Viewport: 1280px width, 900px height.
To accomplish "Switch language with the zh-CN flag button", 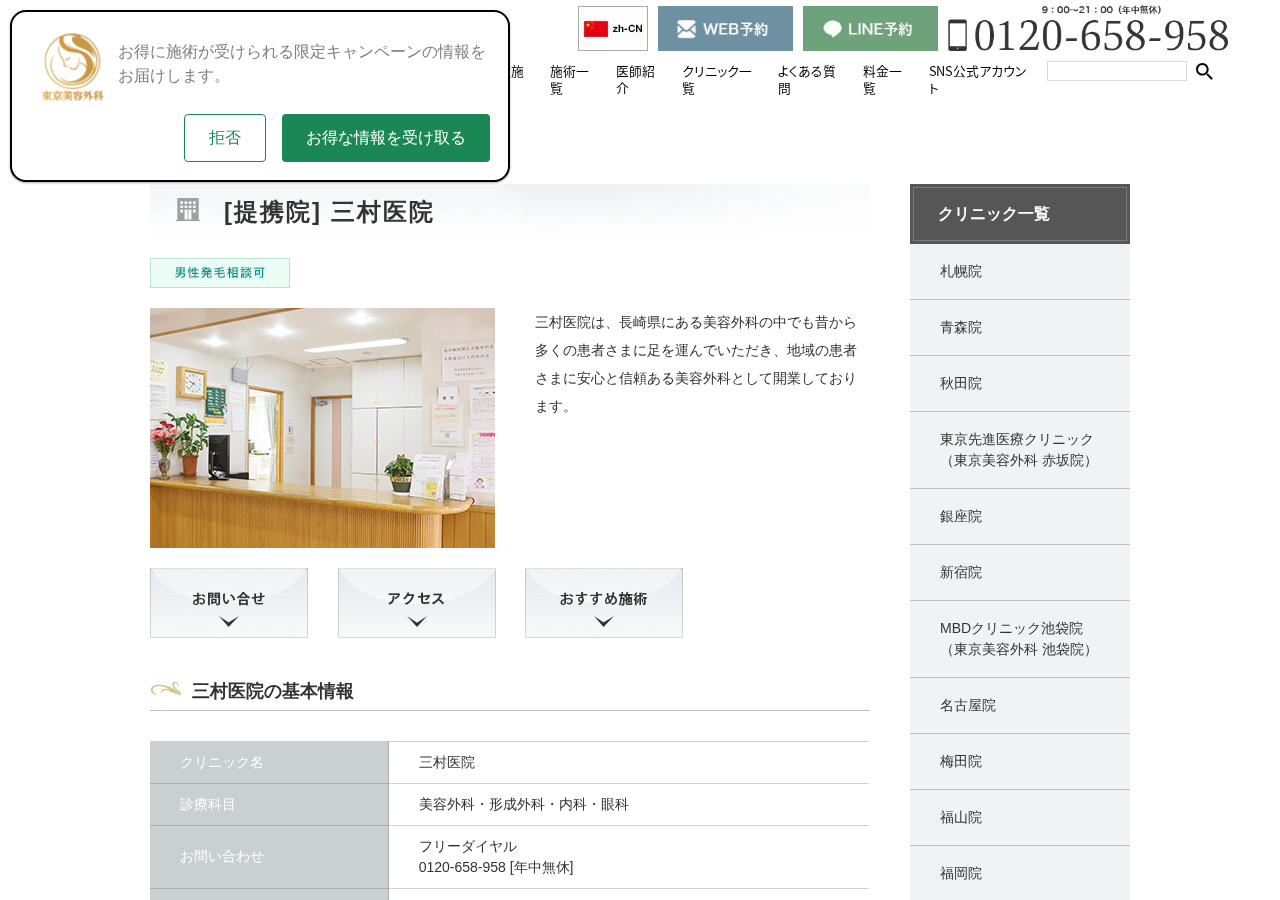I will click(613, 29).
